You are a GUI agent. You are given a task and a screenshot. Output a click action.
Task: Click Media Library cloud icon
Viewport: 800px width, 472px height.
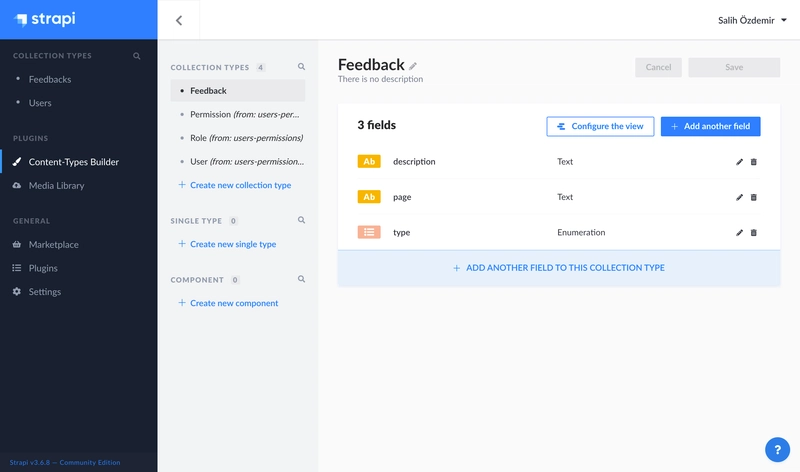(x=17, y=185)
